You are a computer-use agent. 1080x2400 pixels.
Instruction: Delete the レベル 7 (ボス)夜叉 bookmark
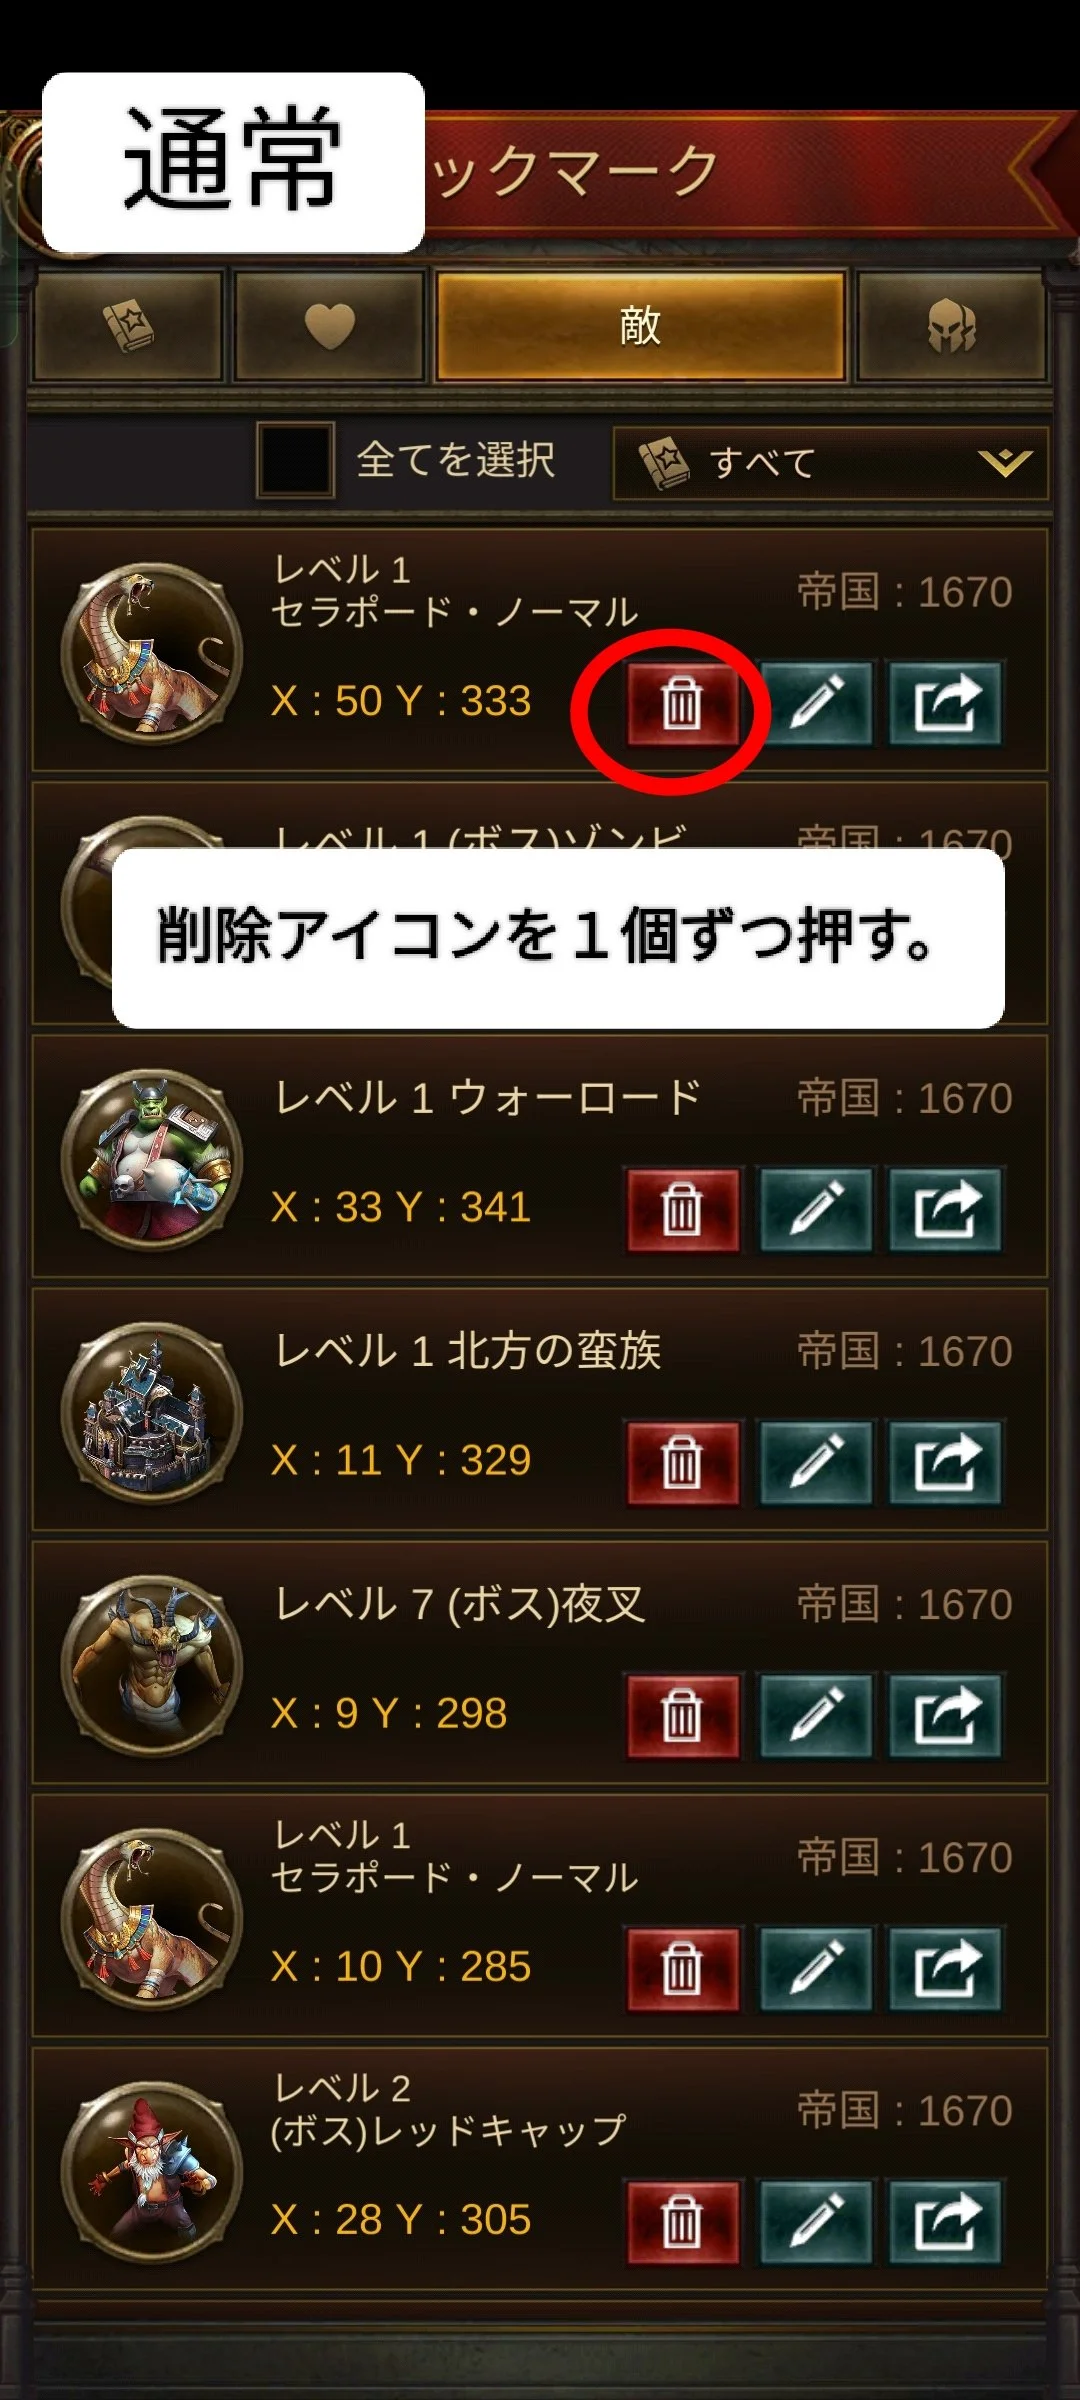click(x=683, y=1715)
